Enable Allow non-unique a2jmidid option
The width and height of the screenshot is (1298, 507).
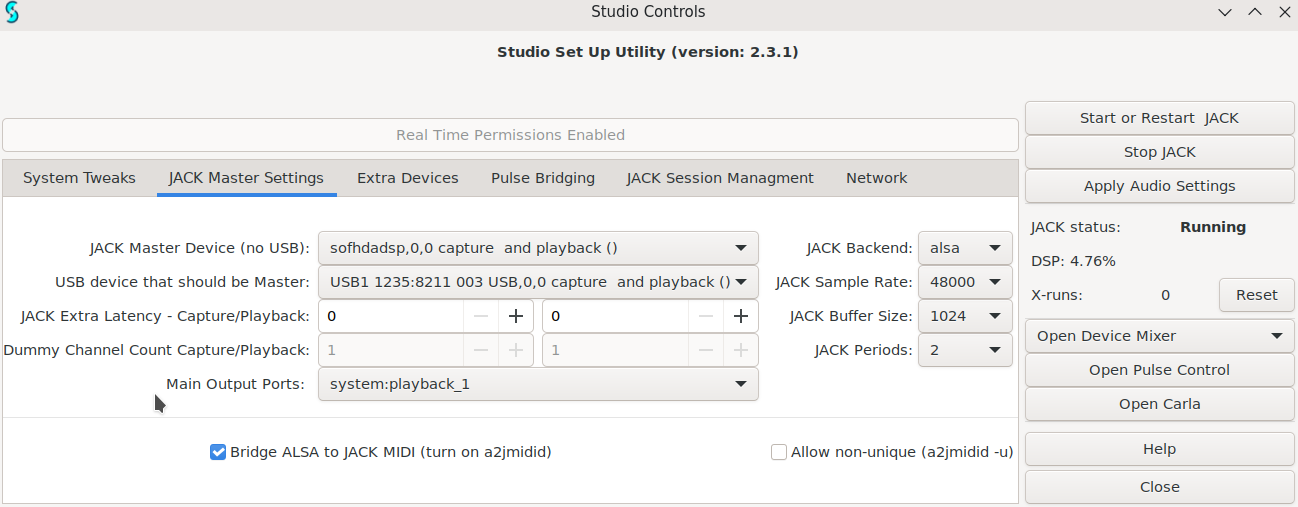779,452
